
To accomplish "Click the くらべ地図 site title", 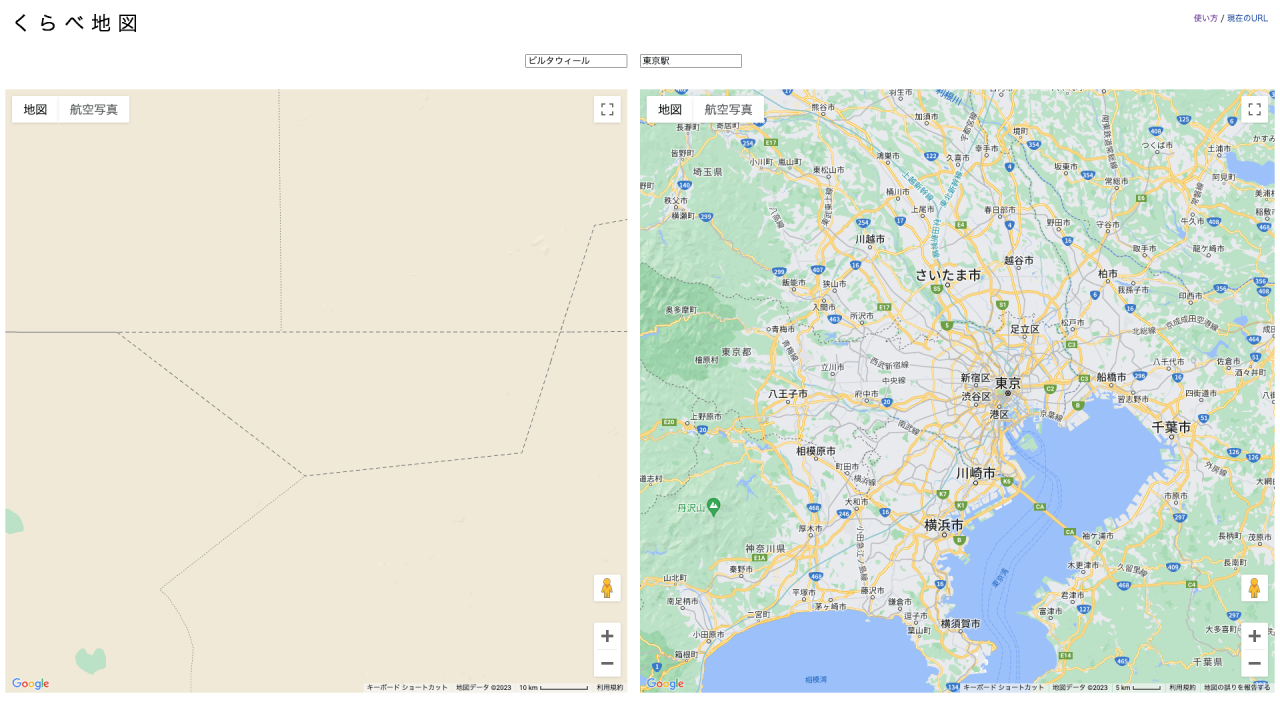I will click(x=75, y=23).
